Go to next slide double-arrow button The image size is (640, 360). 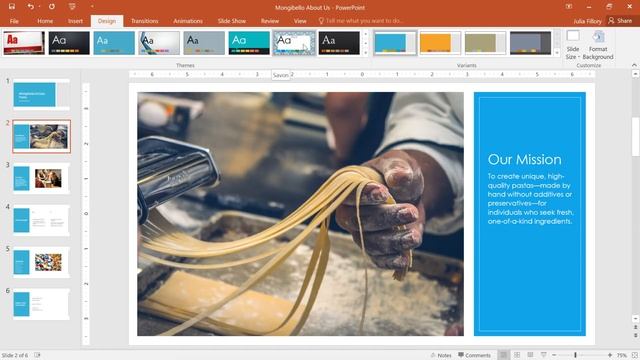pos(636,335)
